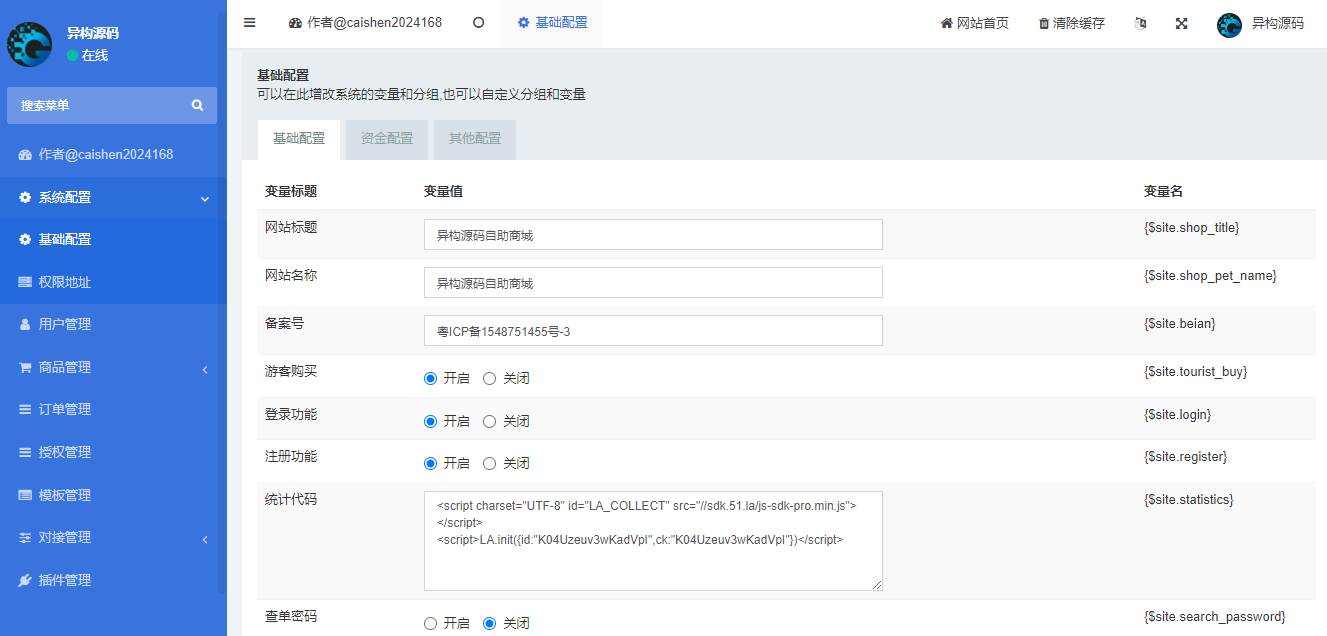Open the 搜索菜单 search icon in sidebar
Viewport: 1327px width, 636px height.
198,105
